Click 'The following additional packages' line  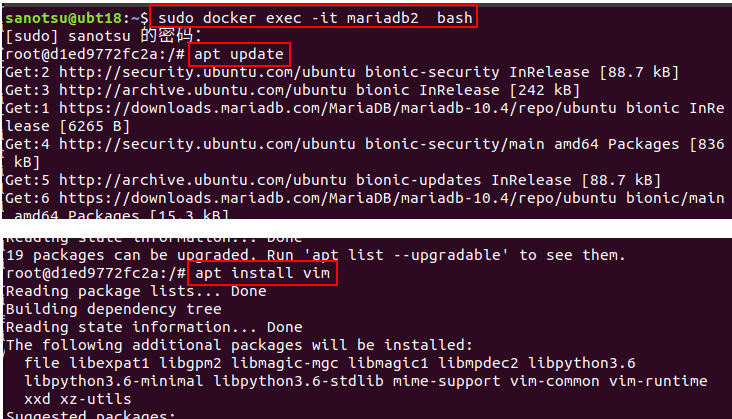pyautogui.click(x=239, y=345)
